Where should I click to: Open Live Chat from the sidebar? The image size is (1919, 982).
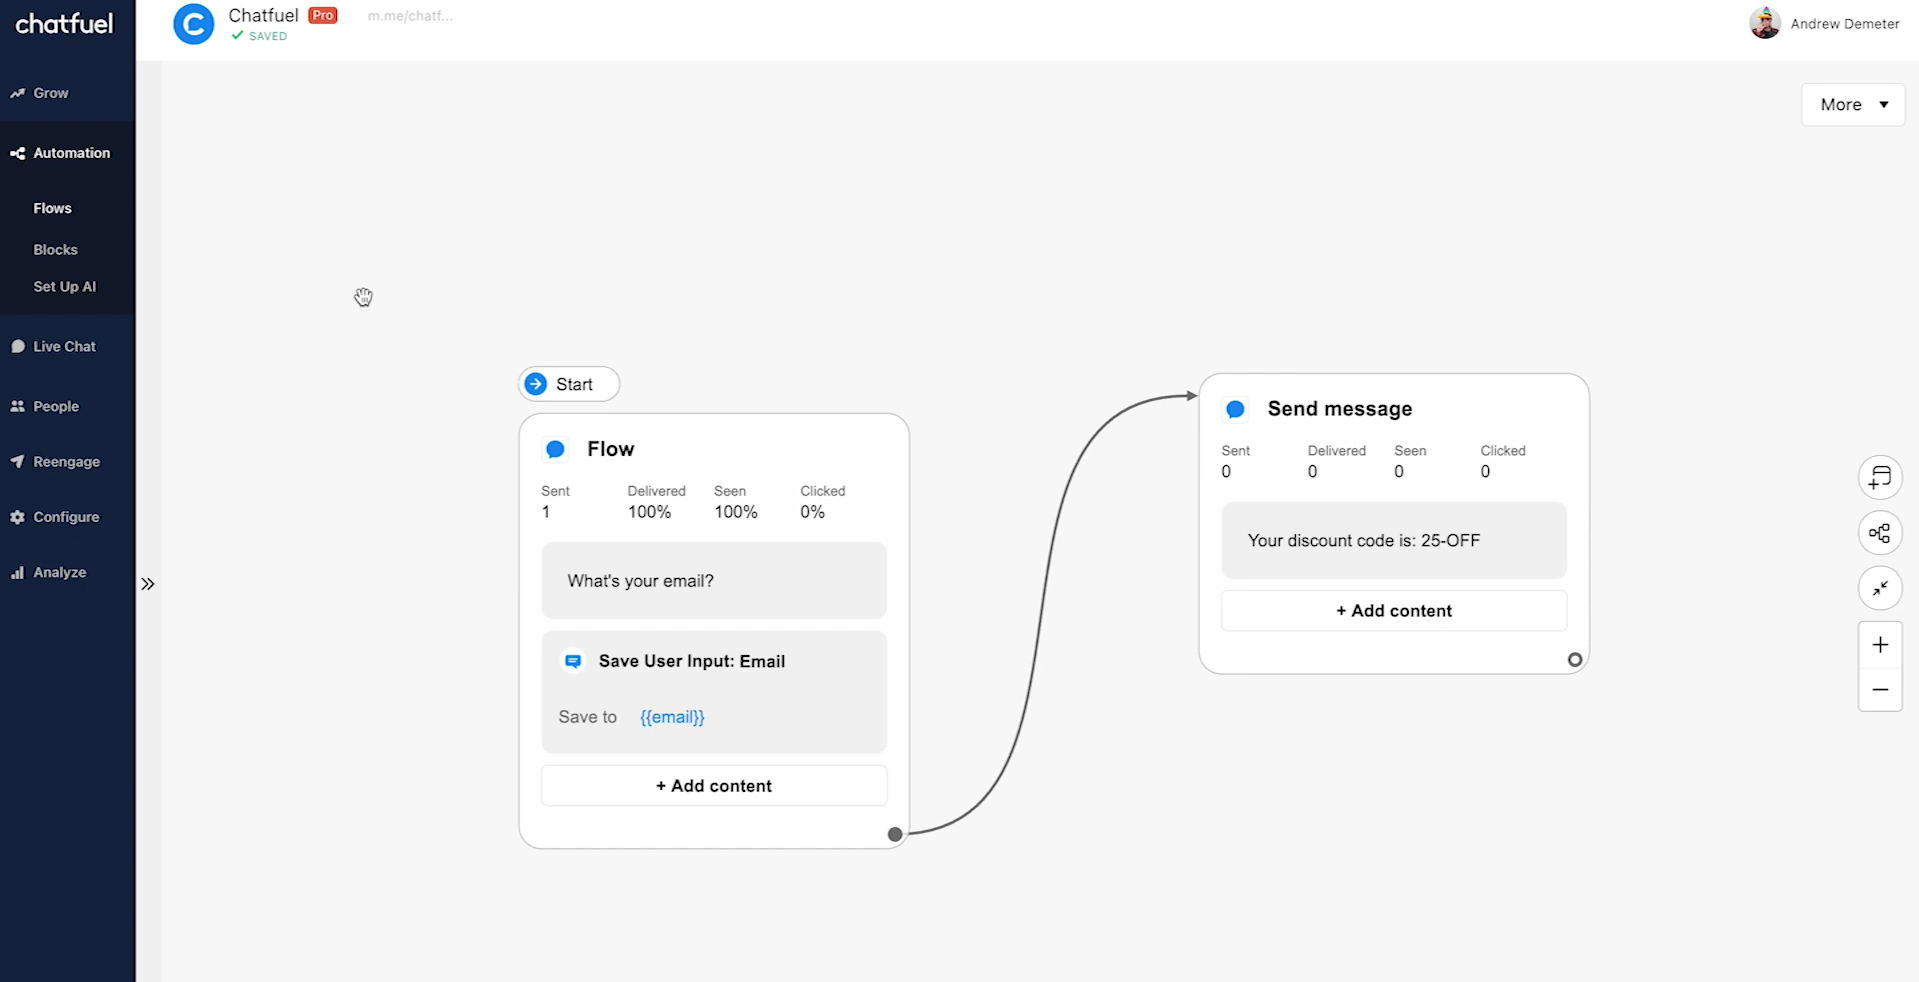point(18,346)
